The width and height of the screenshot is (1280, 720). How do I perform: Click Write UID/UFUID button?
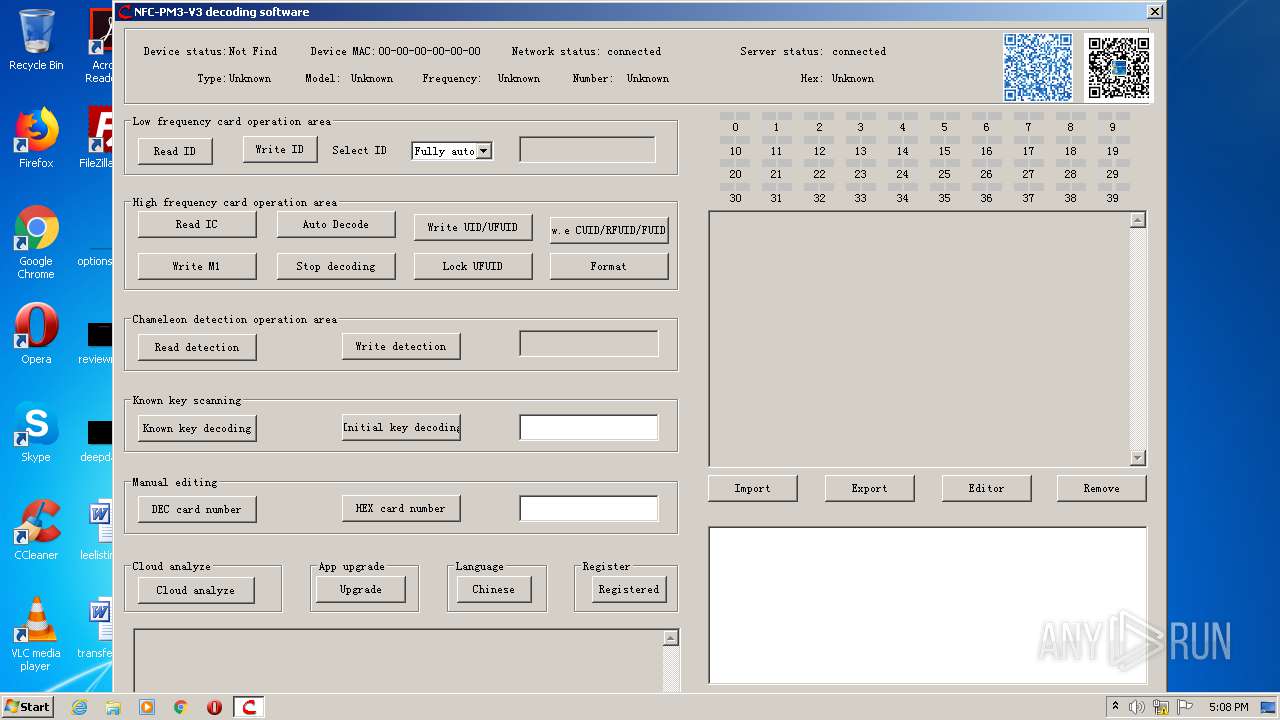(473, 227)
